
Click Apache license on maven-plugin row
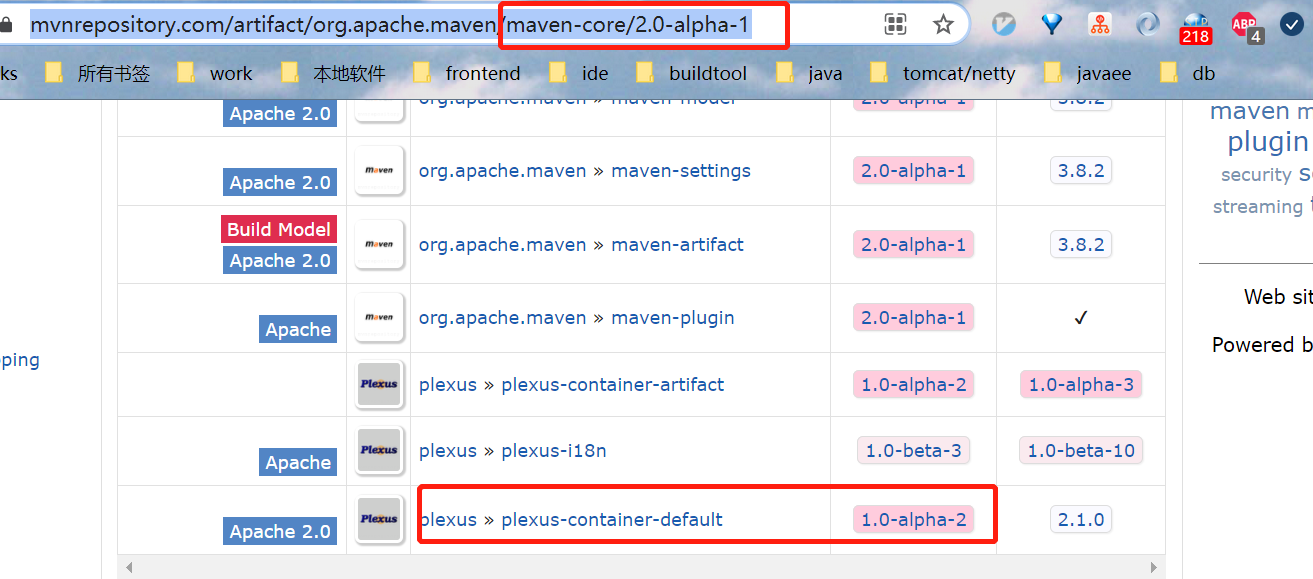(298, 329)
